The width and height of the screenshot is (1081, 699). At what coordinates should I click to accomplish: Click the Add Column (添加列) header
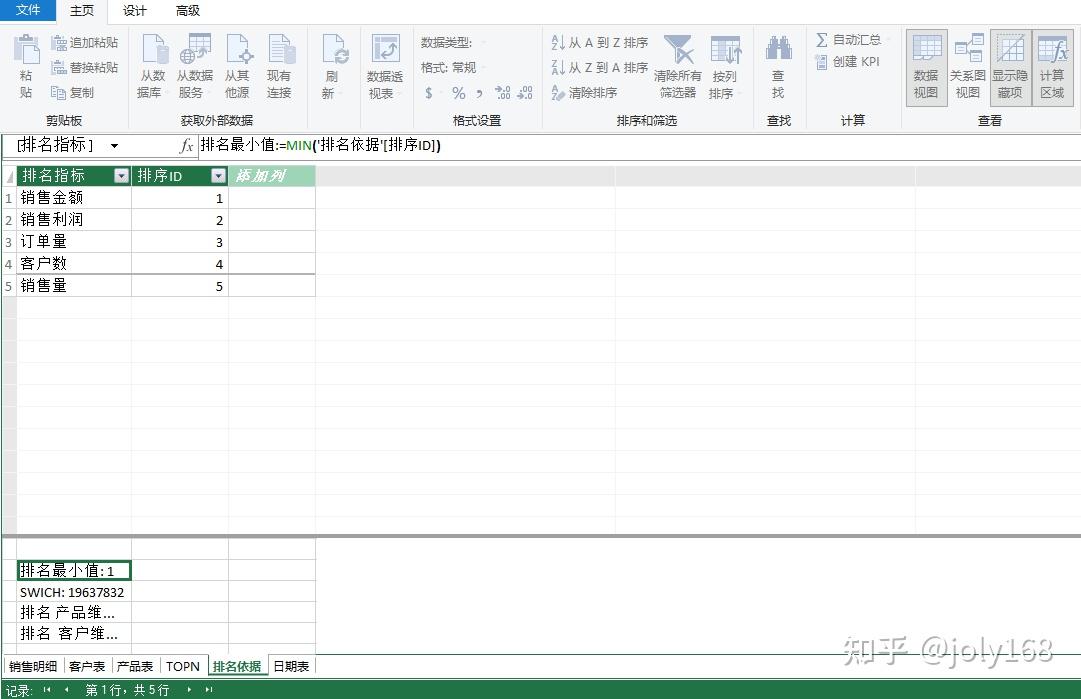point(272,176)
